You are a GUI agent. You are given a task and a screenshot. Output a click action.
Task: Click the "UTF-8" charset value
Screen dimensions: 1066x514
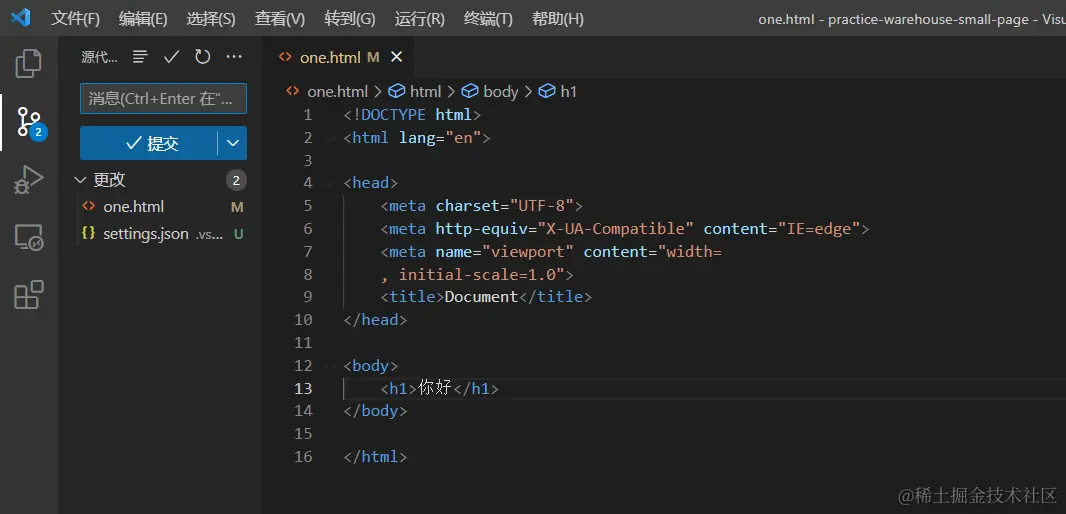[x=542, y=206]
